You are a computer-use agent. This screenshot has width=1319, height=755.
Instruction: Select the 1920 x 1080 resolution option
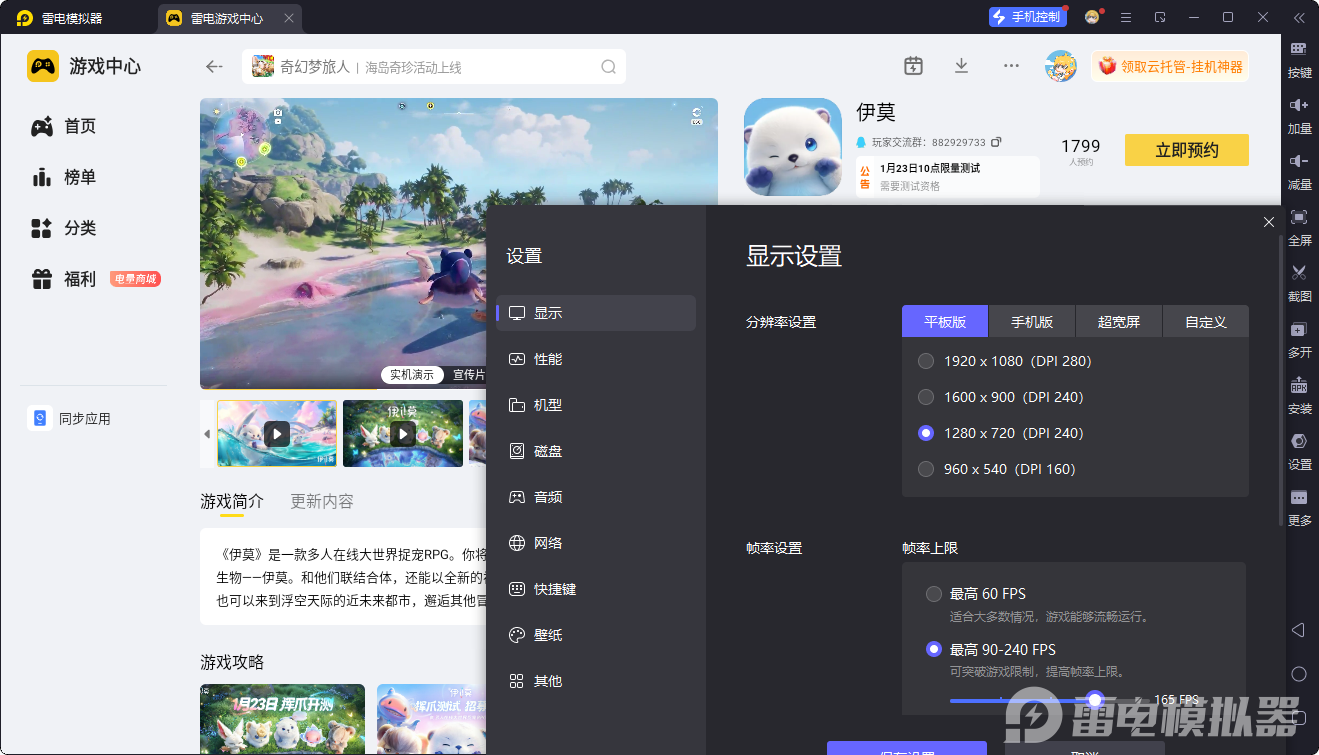(926, 361)
